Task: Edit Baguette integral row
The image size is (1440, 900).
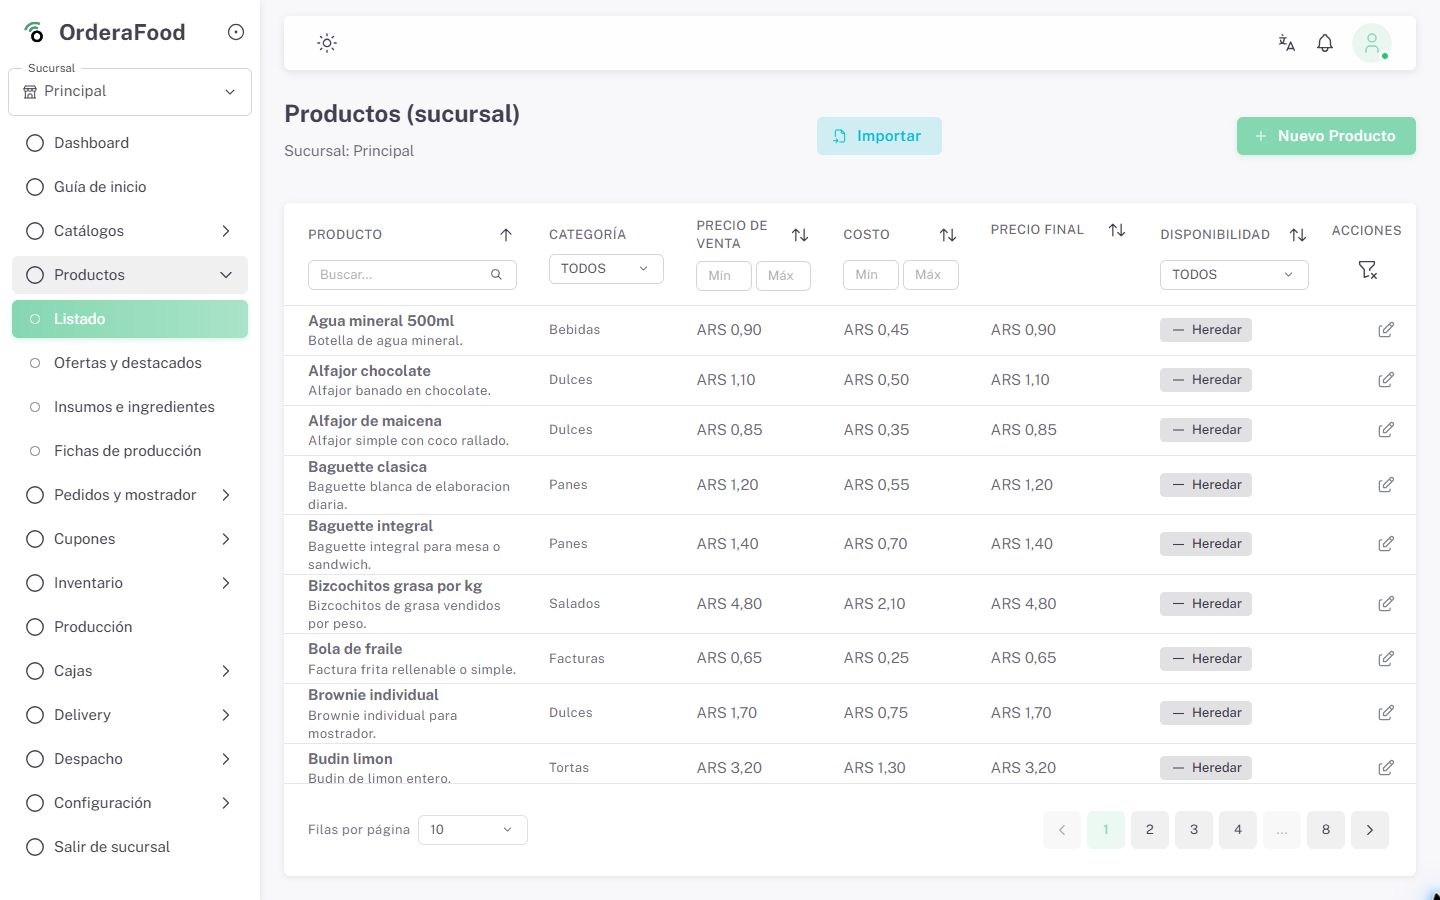Action: coord(1386,544)
